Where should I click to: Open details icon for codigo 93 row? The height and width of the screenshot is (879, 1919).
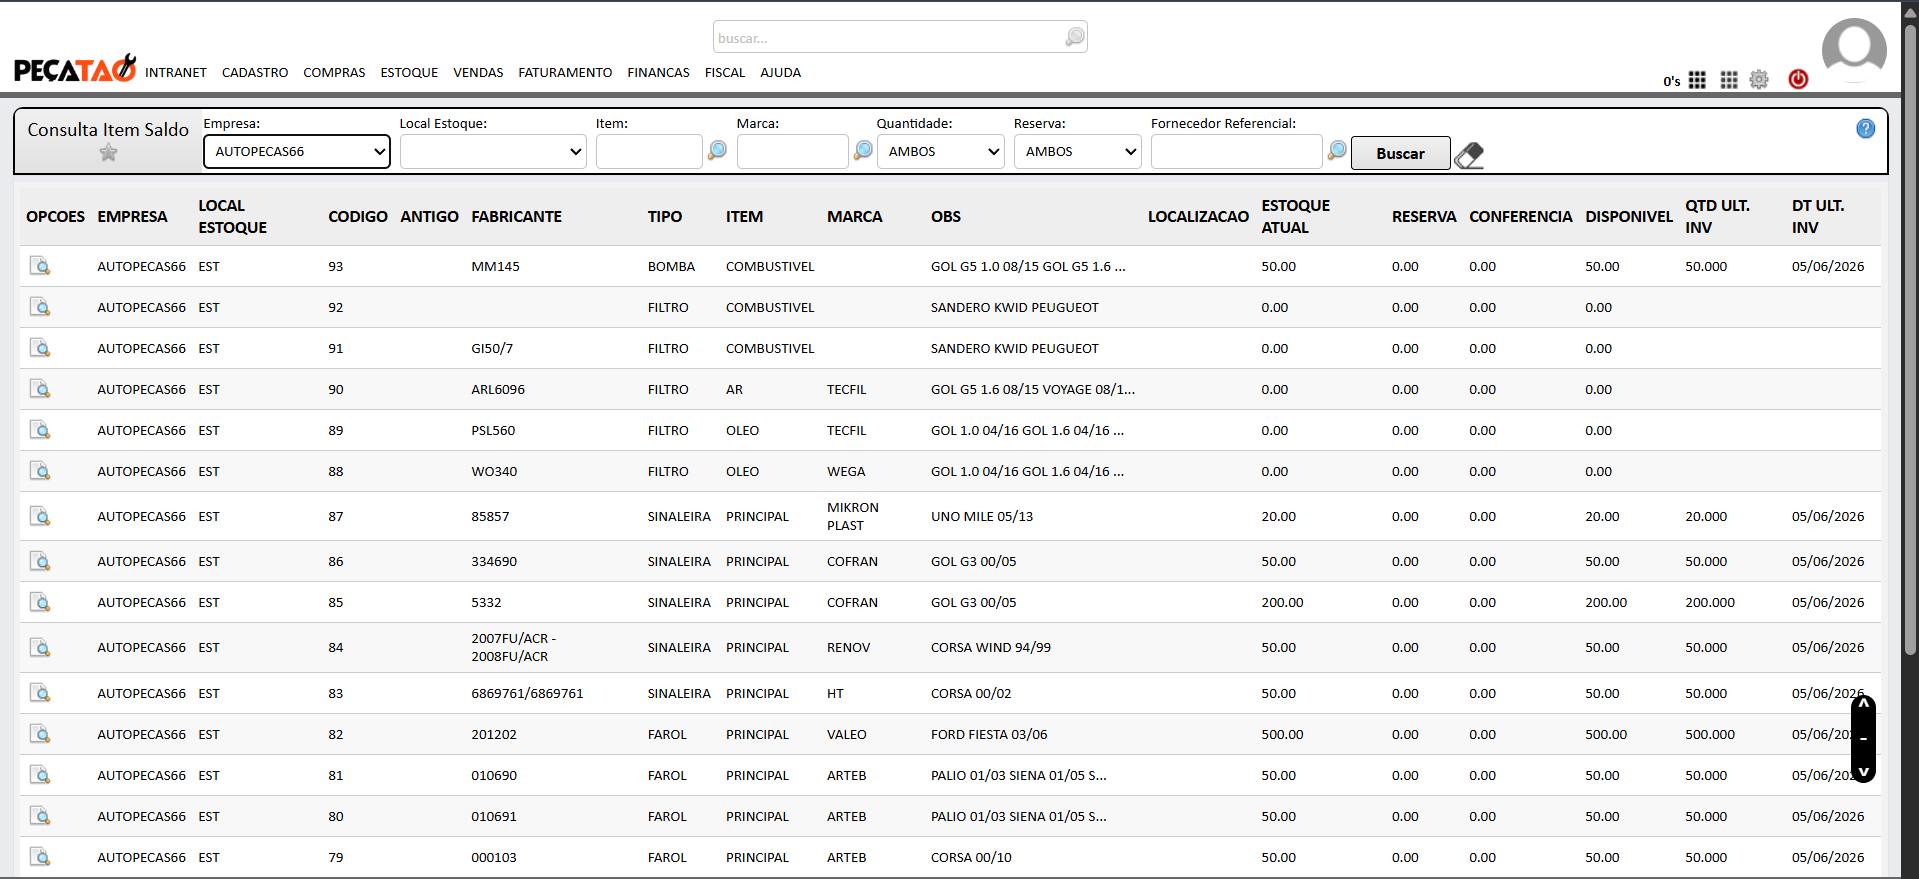[x=40, y=266]
